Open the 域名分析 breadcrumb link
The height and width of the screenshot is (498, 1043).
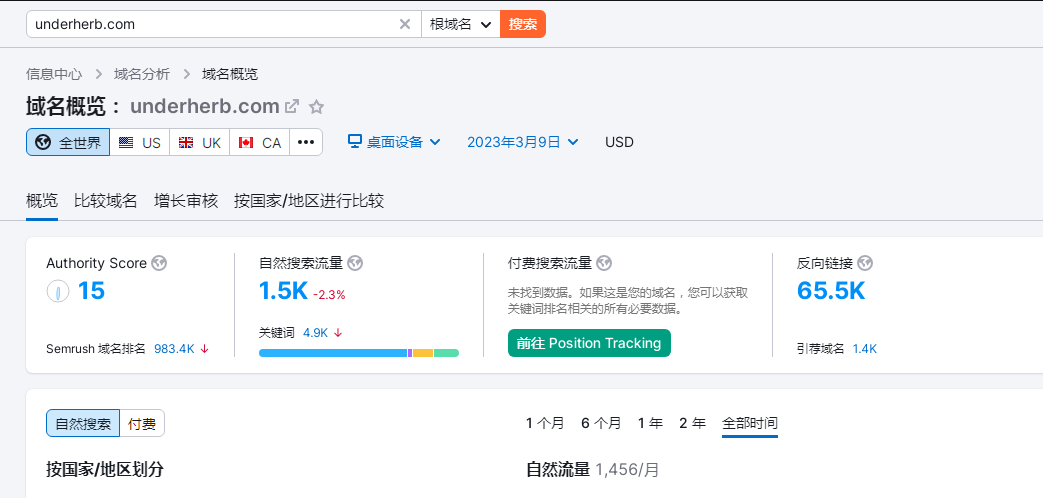[x=142, y=74]
